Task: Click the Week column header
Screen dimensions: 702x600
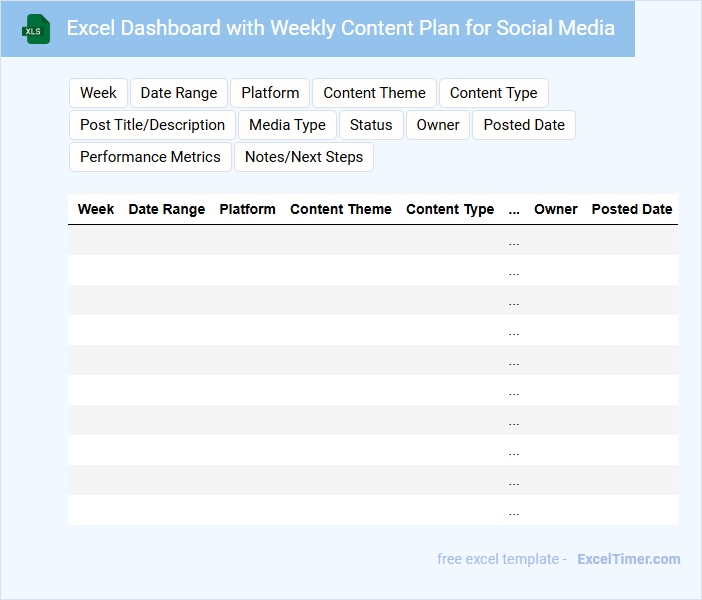Action: tap(96, 210)
